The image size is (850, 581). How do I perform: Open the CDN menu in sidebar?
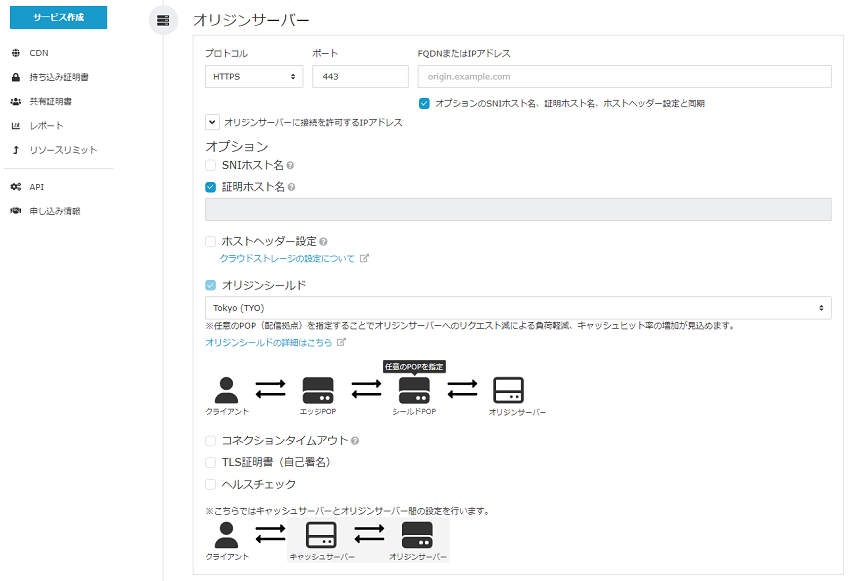point(39,53)
